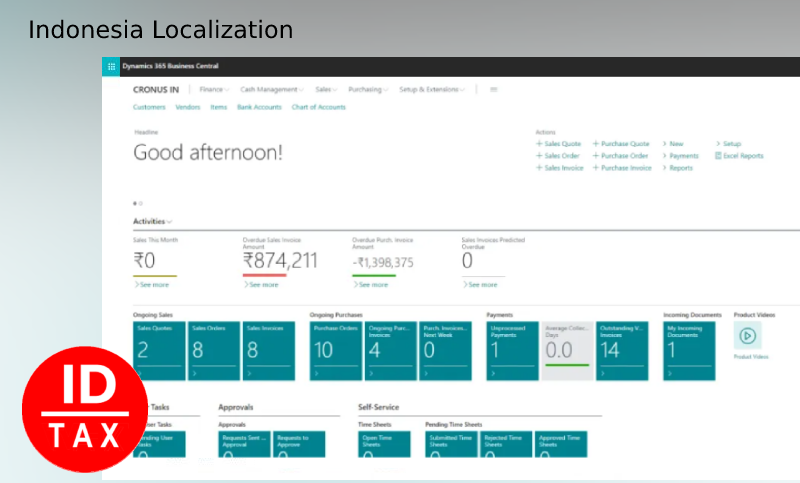The width and height of the screenshot is (800, 483).
Task: Expand the New actions group
Action: [673, 144]
